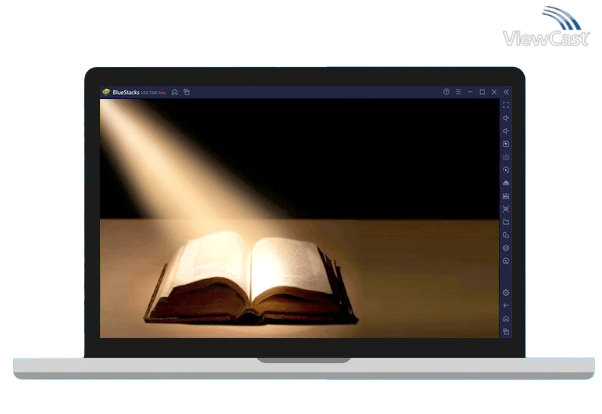Click the square play-button sidebar icon
The width and height of the screenshot is (602, 414).
tap(506, 144)
